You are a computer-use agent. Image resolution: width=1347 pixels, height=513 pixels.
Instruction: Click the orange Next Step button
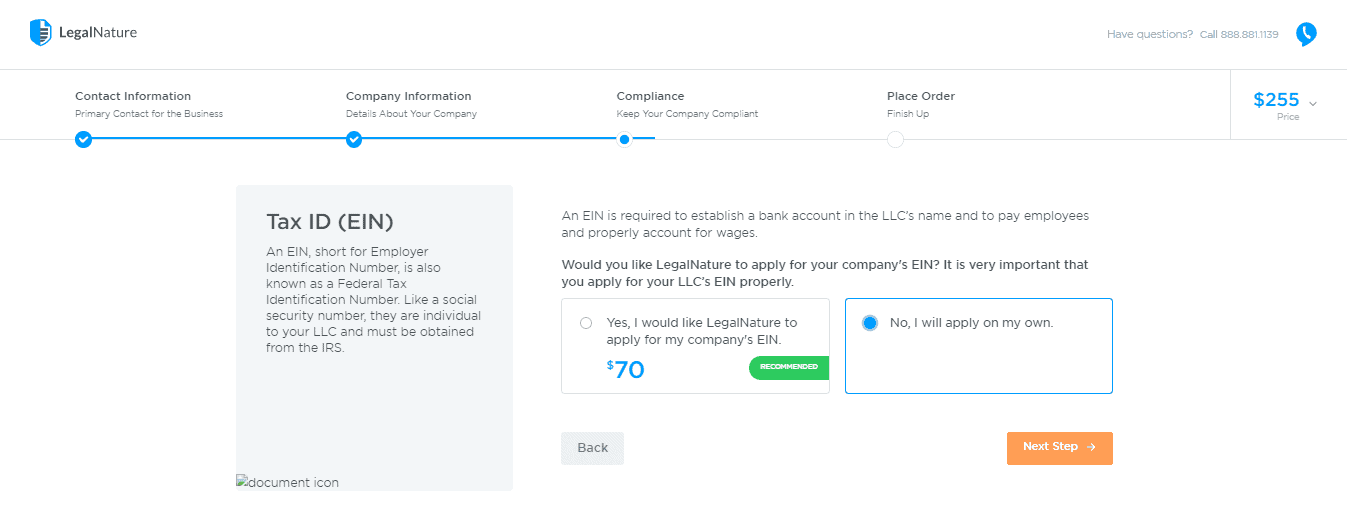coord(1059,448)
